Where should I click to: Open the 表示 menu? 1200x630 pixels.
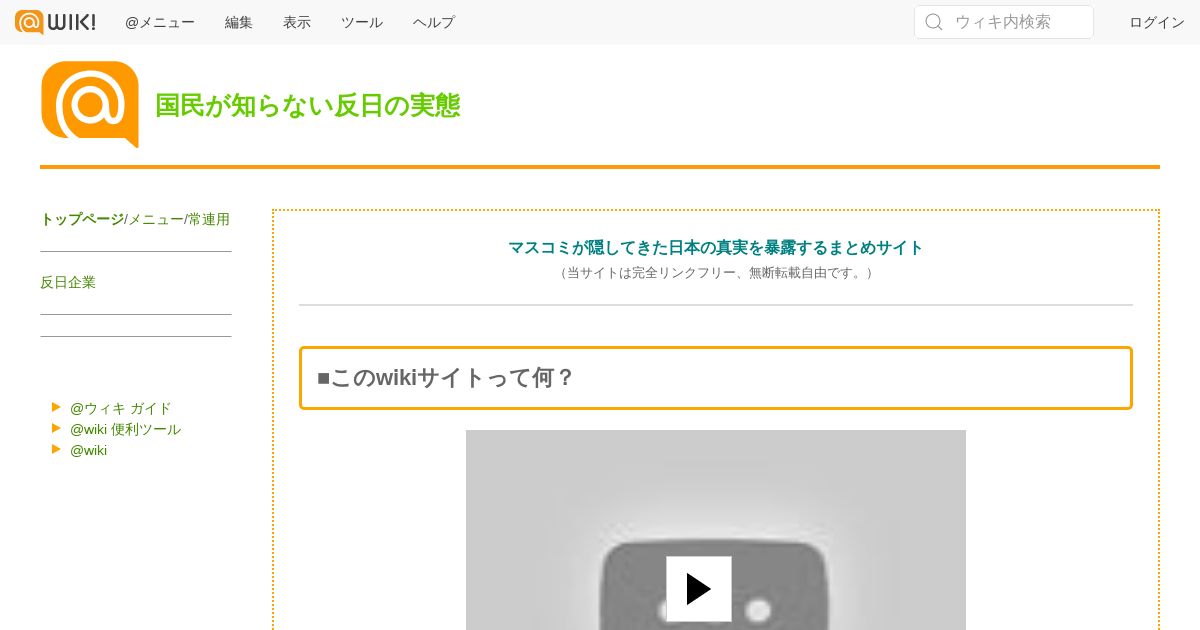[x=297, y=22]
